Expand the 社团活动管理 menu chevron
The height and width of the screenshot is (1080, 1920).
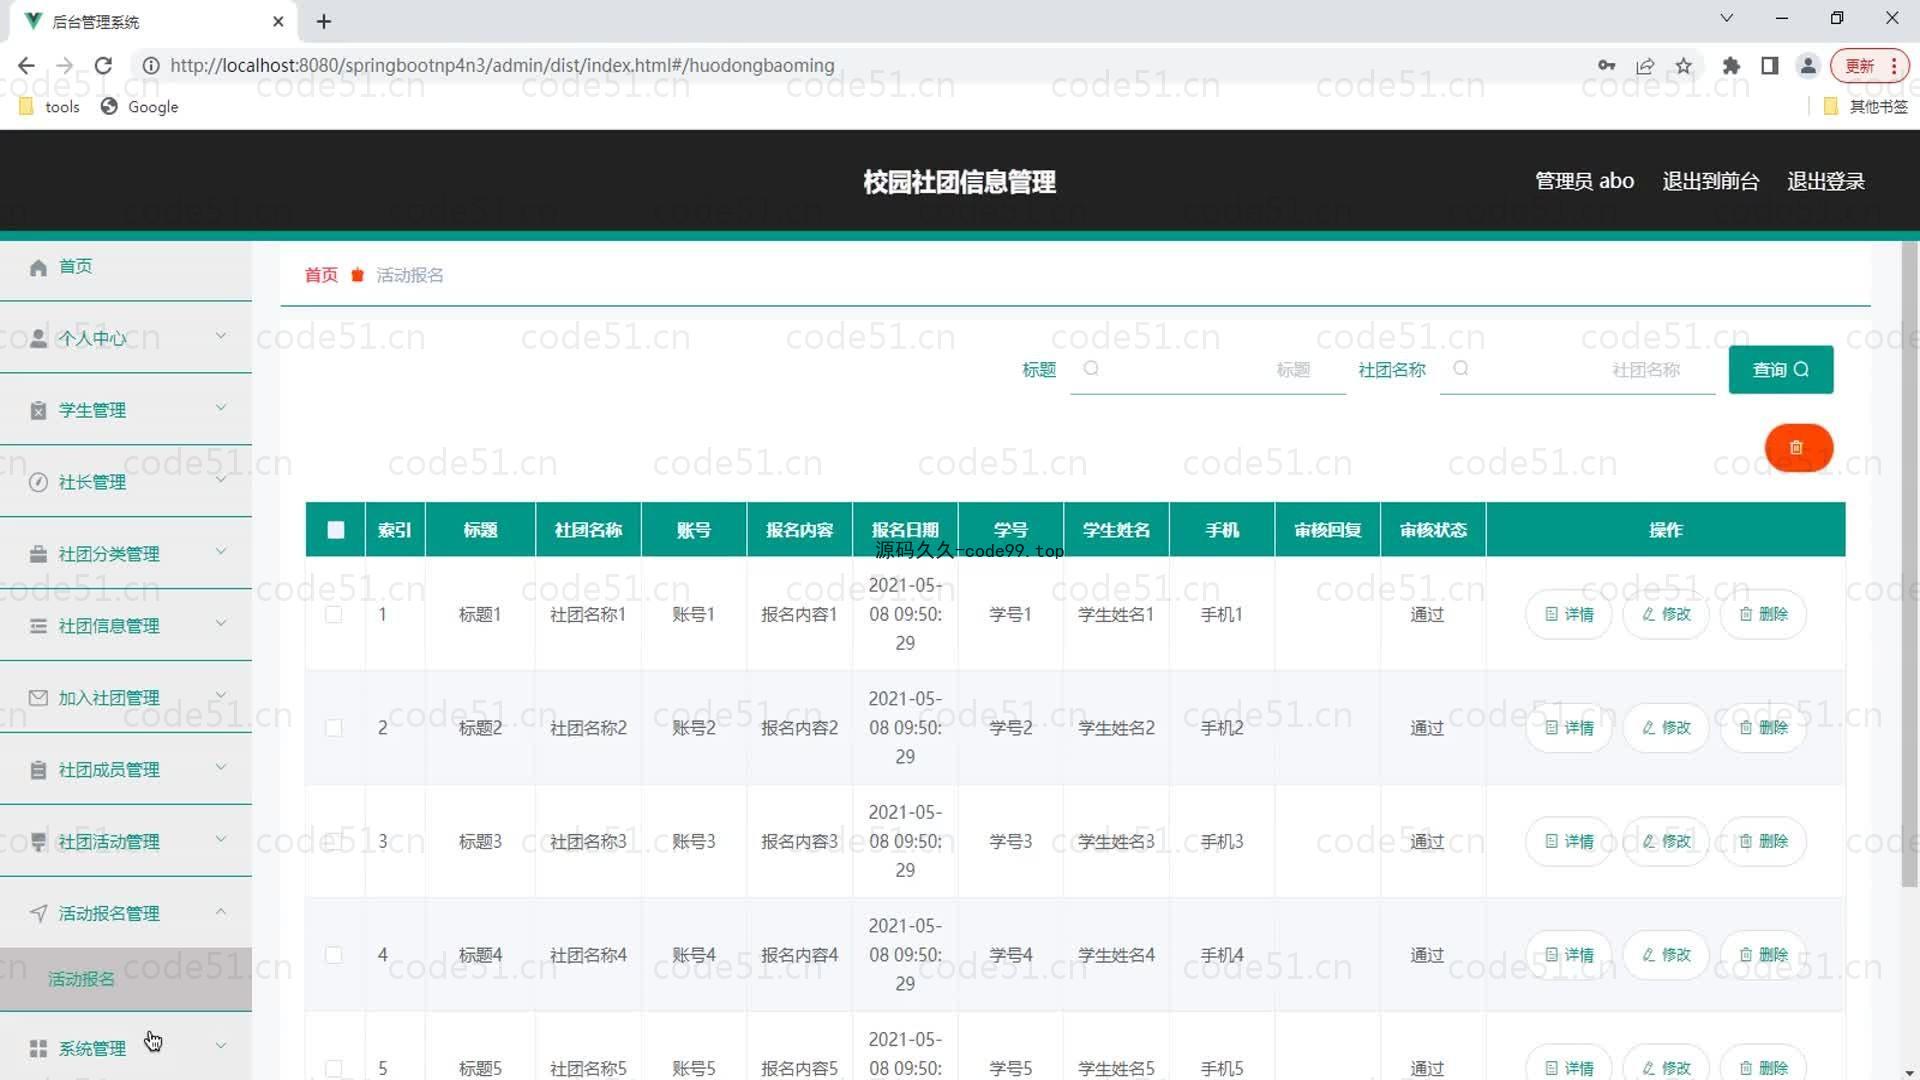click(221, 840)
